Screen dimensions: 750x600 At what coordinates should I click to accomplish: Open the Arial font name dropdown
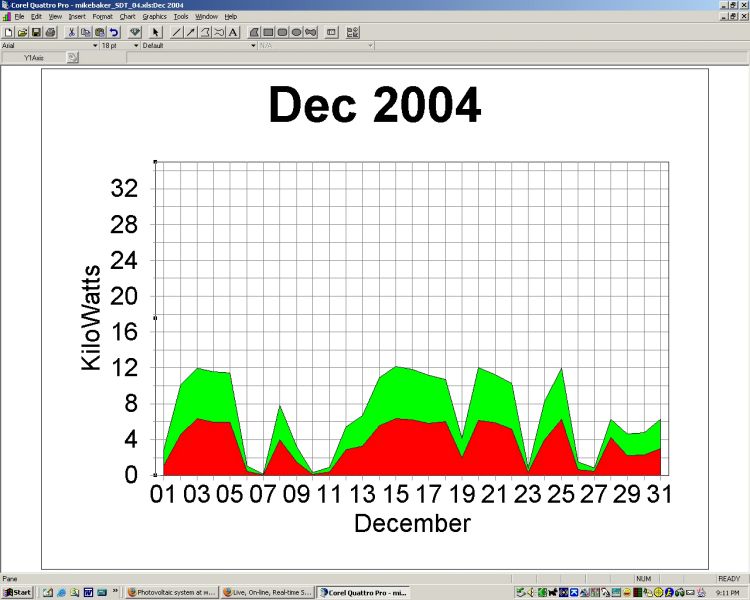[95, 45]
